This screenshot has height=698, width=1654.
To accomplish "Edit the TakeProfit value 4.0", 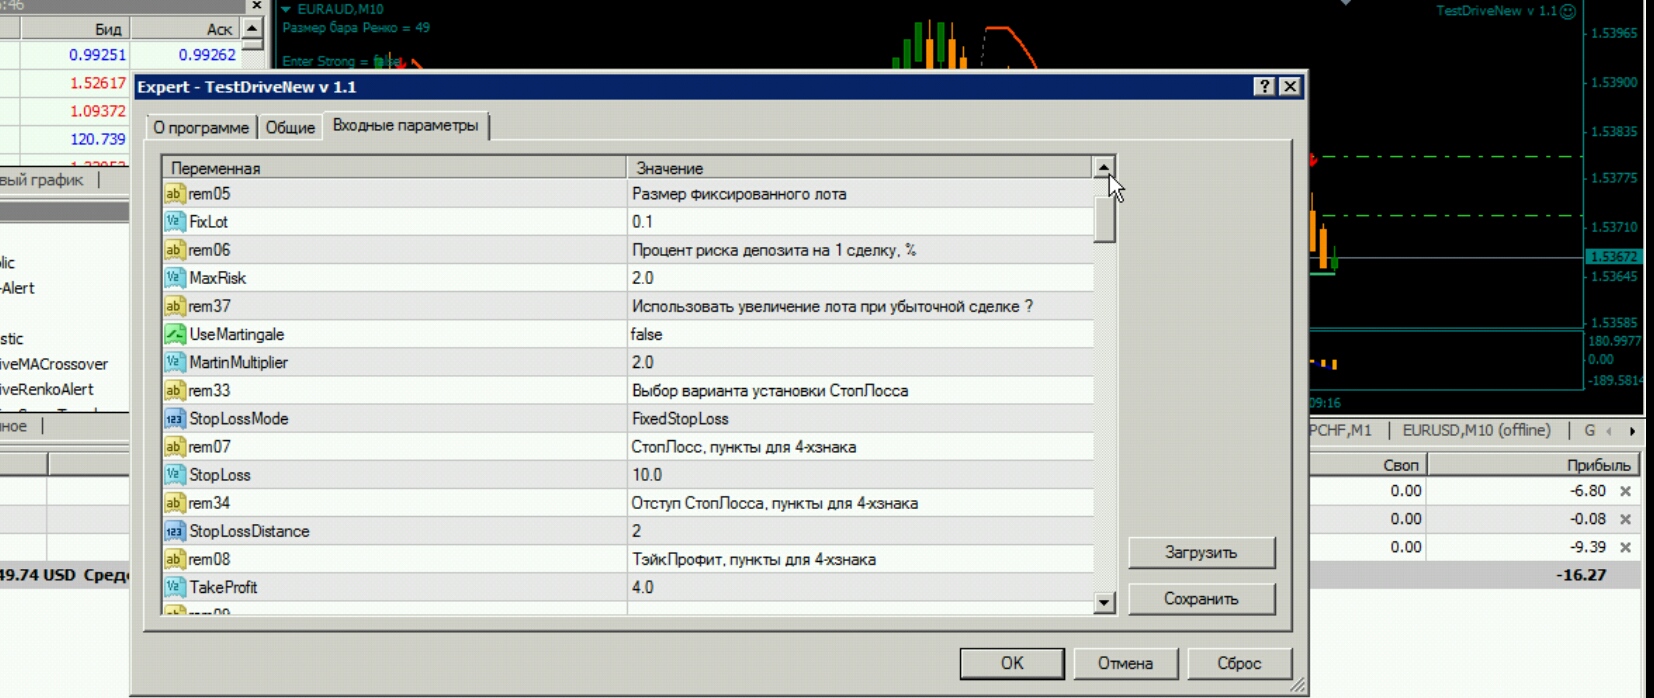I will 860,587.
